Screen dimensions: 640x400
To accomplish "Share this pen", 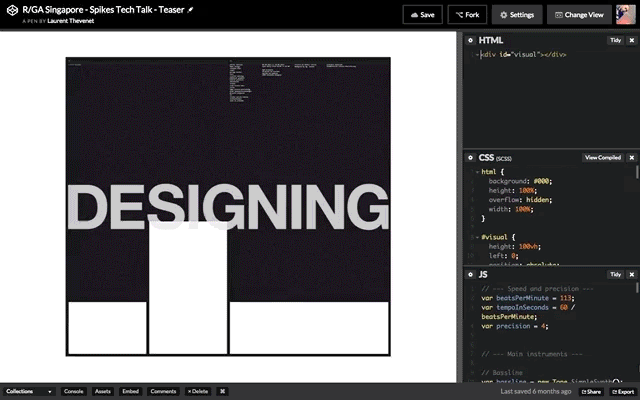I will [x=591, y=392].
